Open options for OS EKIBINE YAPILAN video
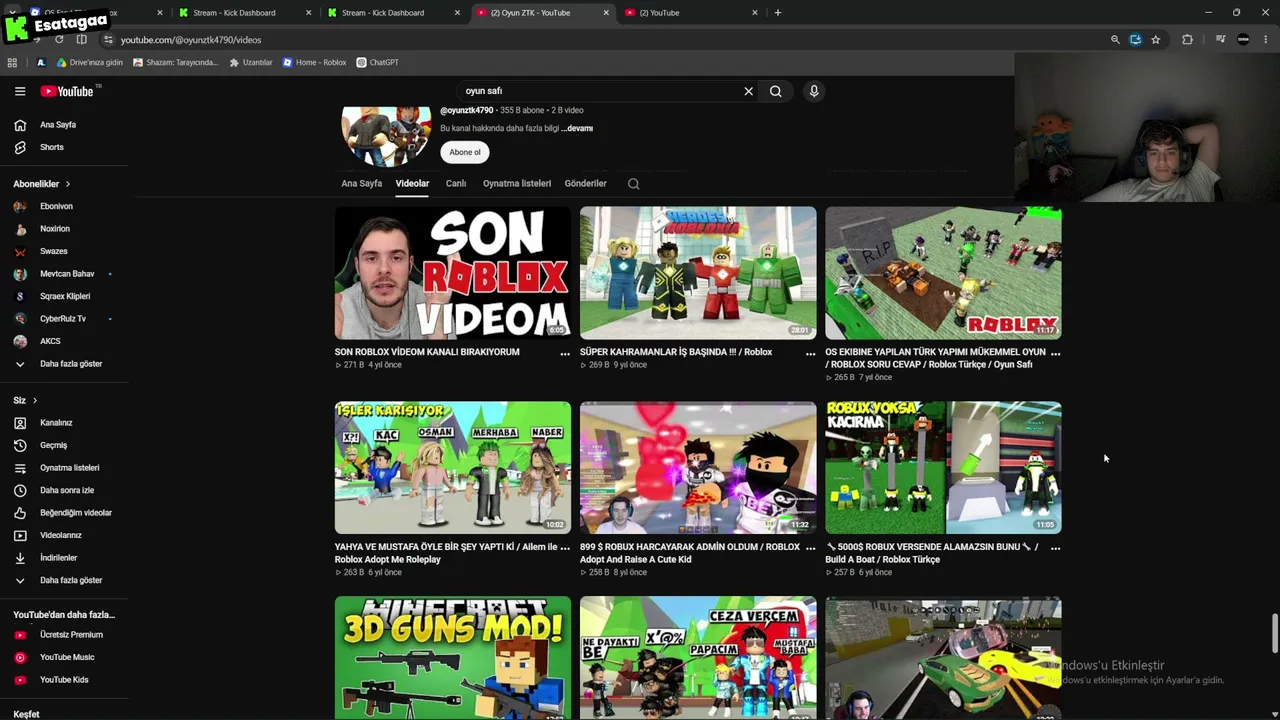1280x720 pixels. 1055,353
